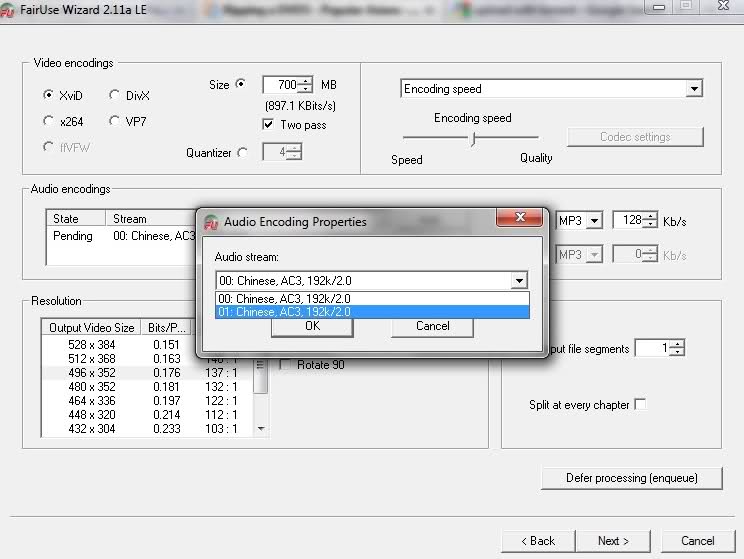The image size is (744, 559).
Task: Select the x264 codec radio button
Action: point(48,121)
